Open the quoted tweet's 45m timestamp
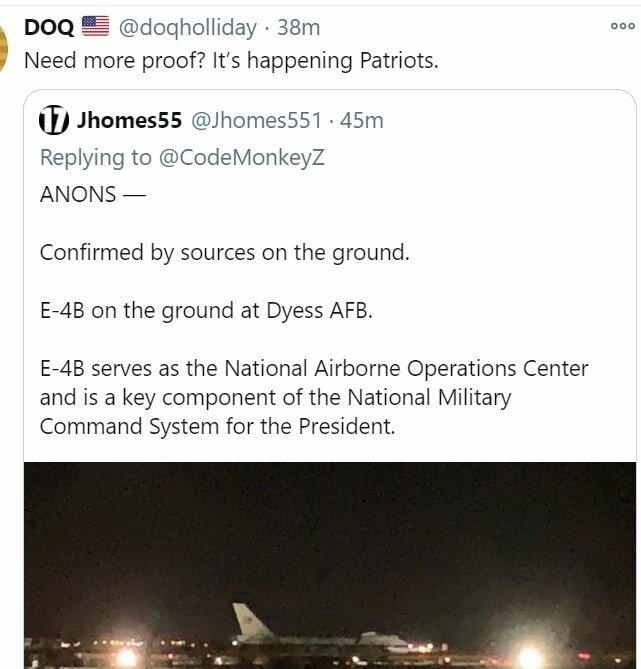Image resolution: width=641 pixels, height=669 pixels. click(362, 121)
